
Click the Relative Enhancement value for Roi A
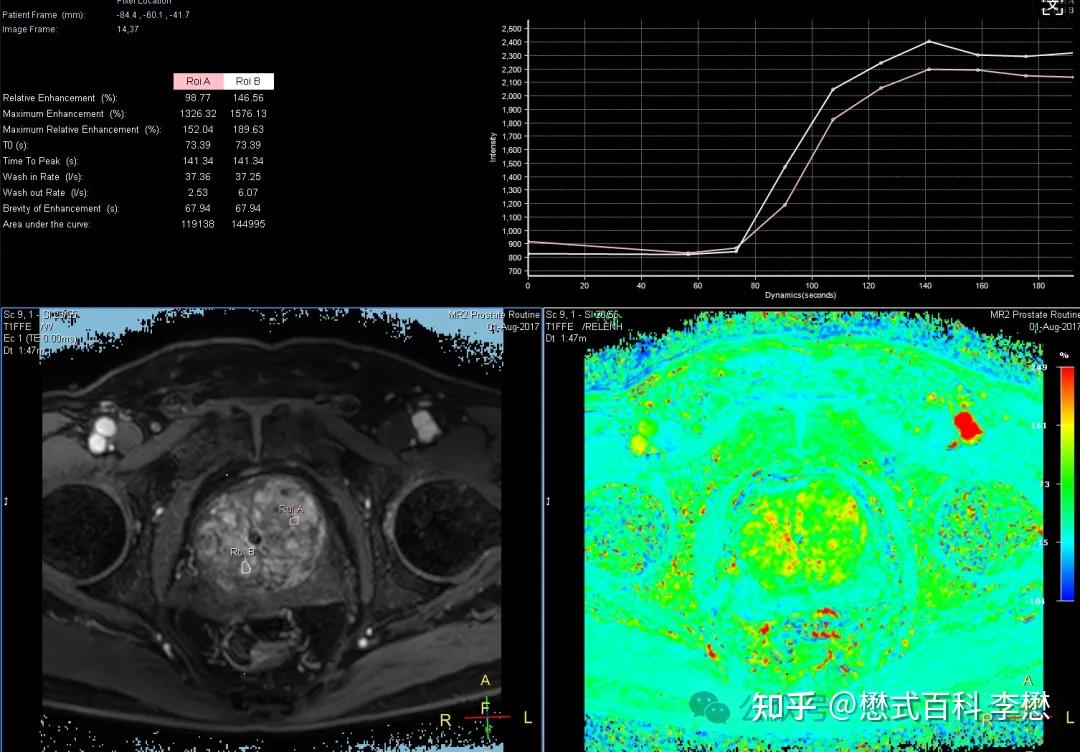point(198,97)
